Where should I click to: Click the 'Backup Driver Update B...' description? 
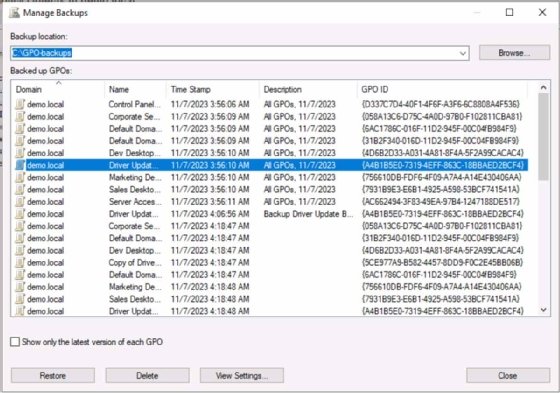308,214
